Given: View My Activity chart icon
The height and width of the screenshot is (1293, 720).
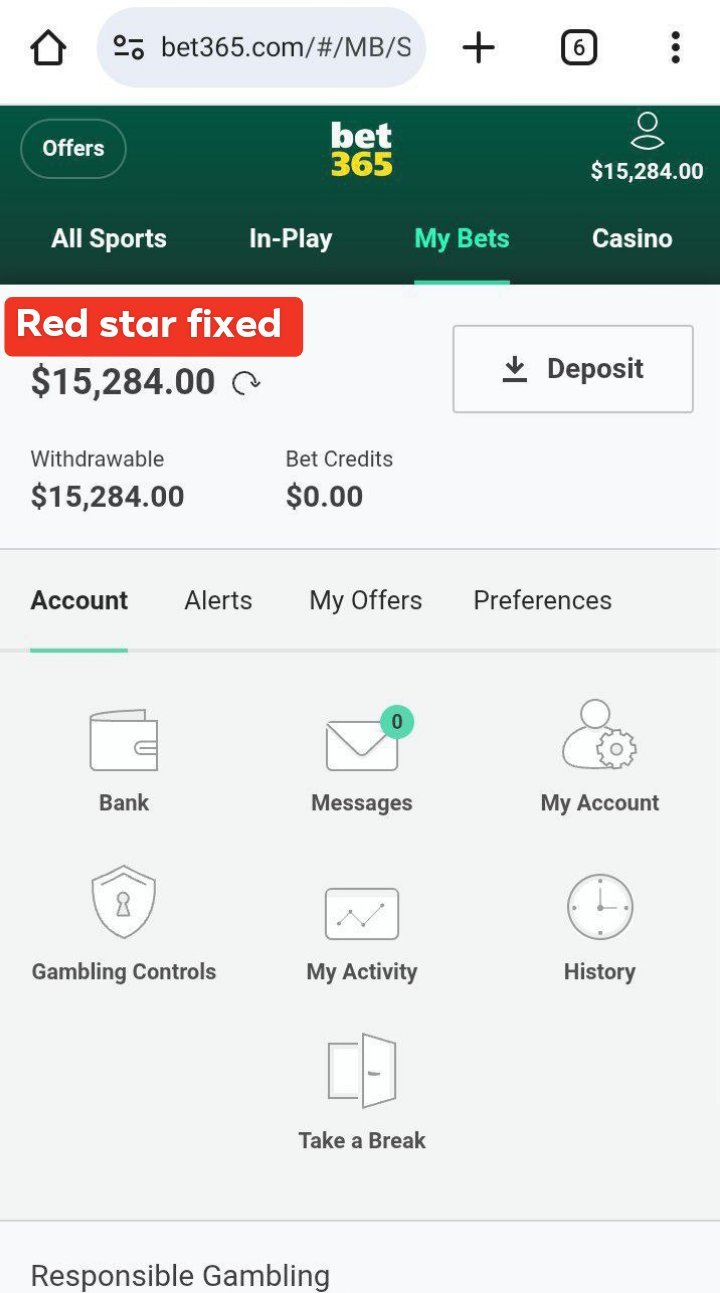Looking at the screenshot, I should tap(362, 913).
